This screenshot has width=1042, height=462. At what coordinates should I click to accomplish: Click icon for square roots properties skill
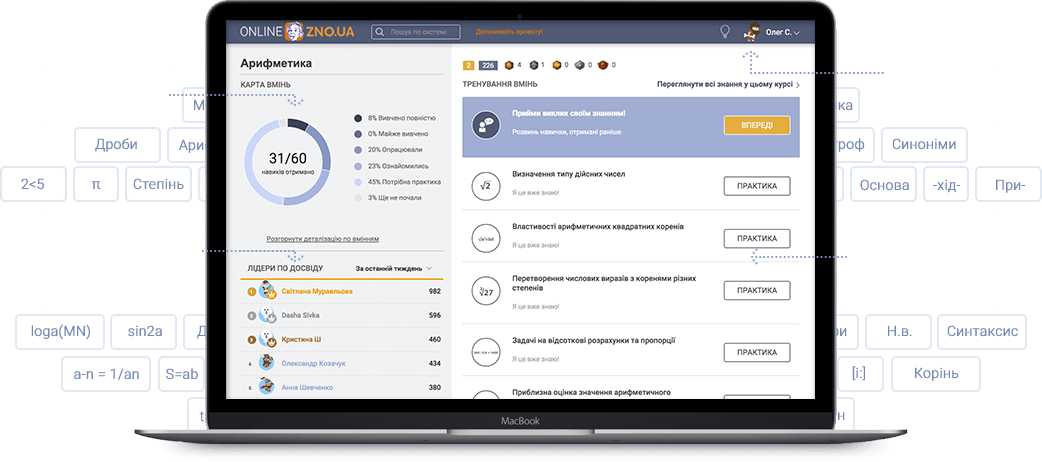tap(484, 238)
